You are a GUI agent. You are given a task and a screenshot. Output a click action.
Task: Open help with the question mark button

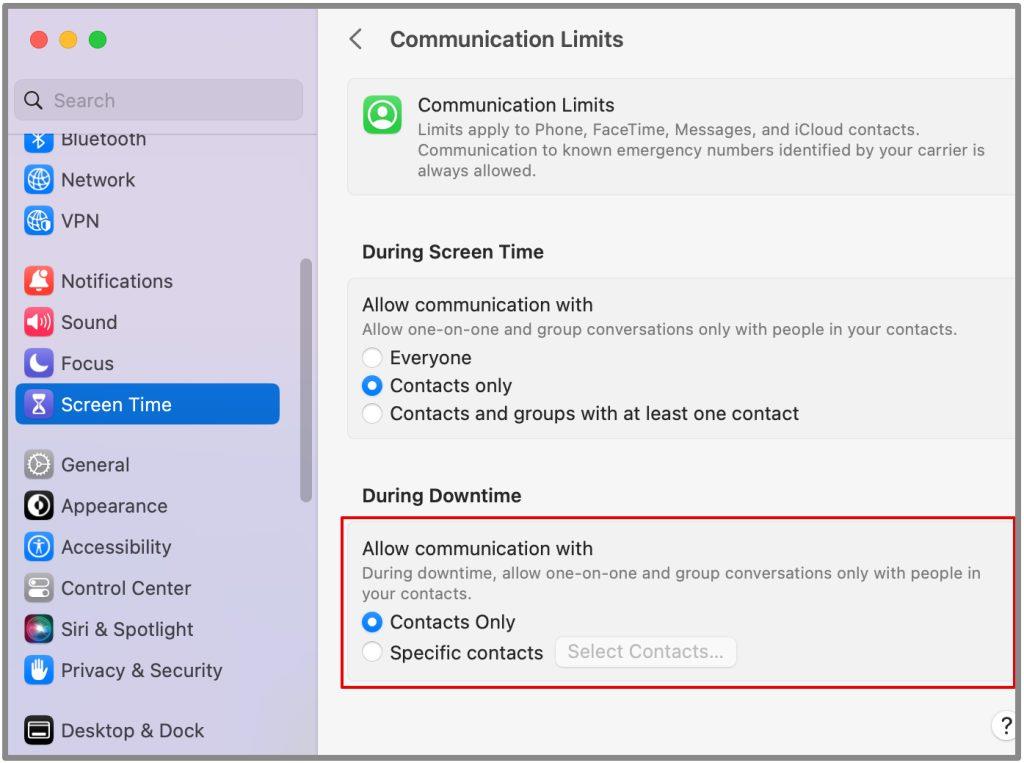coord(1005,726)
